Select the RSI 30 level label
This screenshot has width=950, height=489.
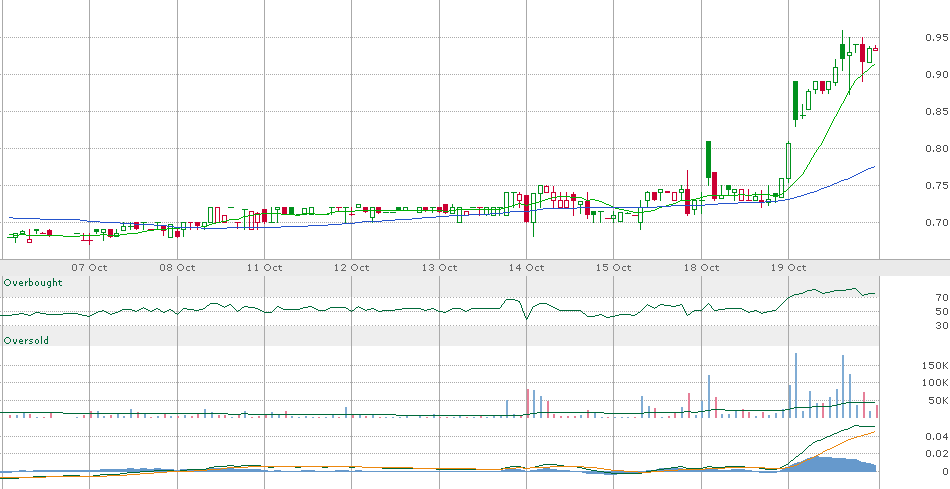coord(942,325)
